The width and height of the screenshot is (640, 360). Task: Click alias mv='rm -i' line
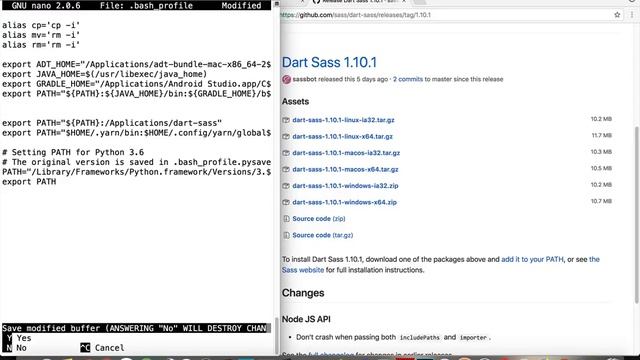(x=41, y=35)
